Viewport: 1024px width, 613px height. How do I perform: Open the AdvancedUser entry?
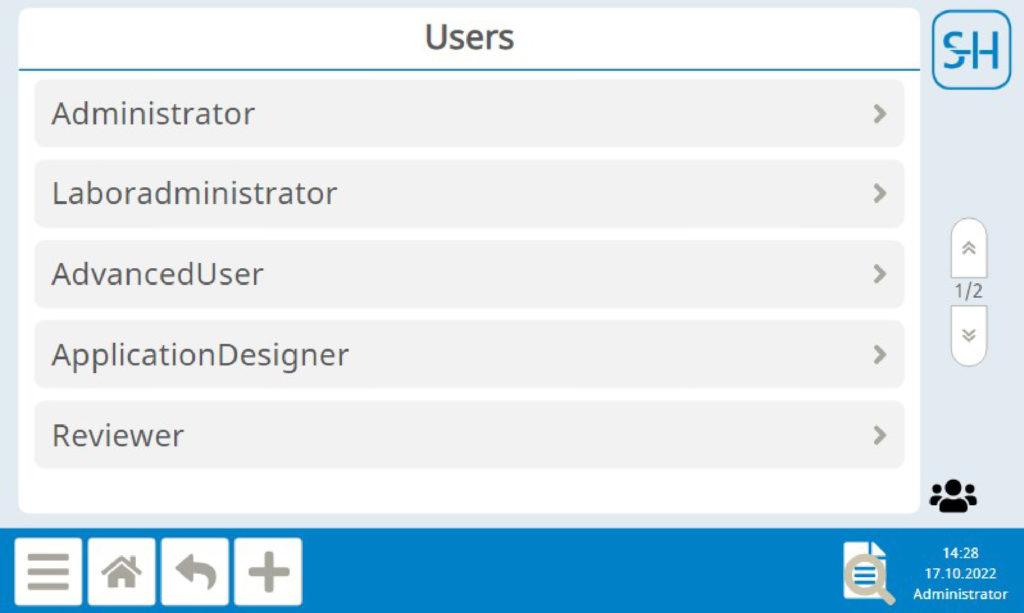point(469,274)
